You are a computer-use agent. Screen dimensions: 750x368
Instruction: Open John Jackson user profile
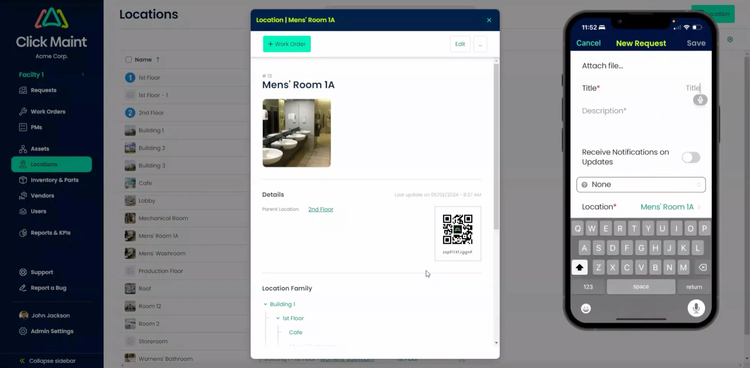point(44,315)
